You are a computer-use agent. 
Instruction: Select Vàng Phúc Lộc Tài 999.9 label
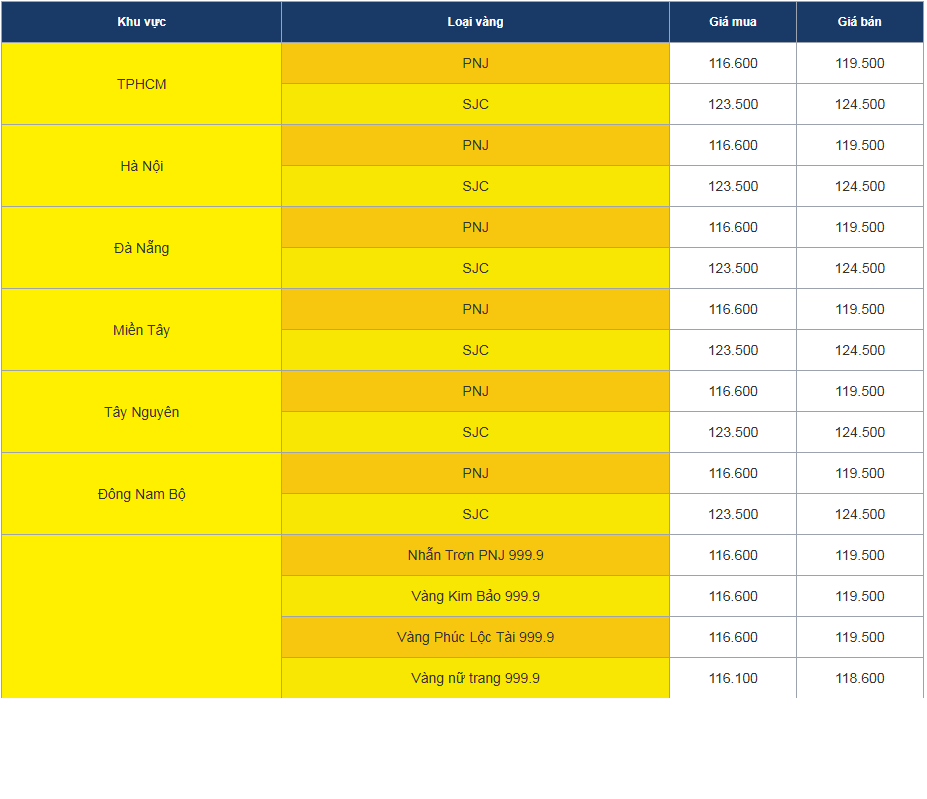[x=475, y=637]
